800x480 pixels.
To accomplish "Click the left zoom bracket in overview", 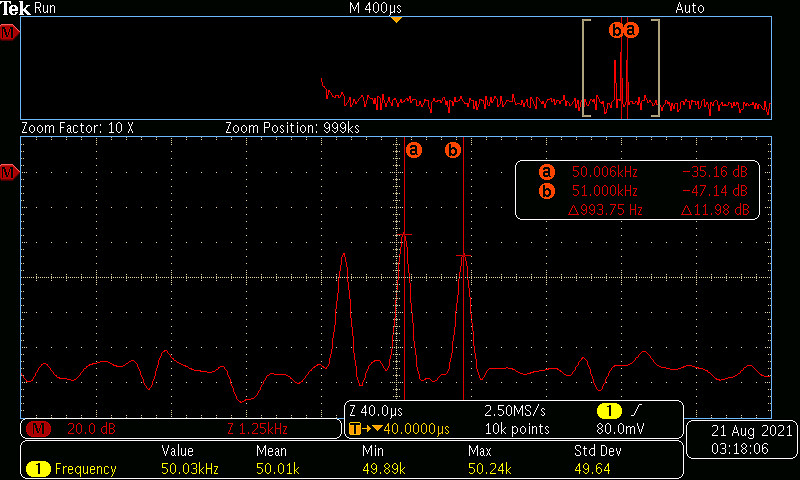I will coord(586,68).
